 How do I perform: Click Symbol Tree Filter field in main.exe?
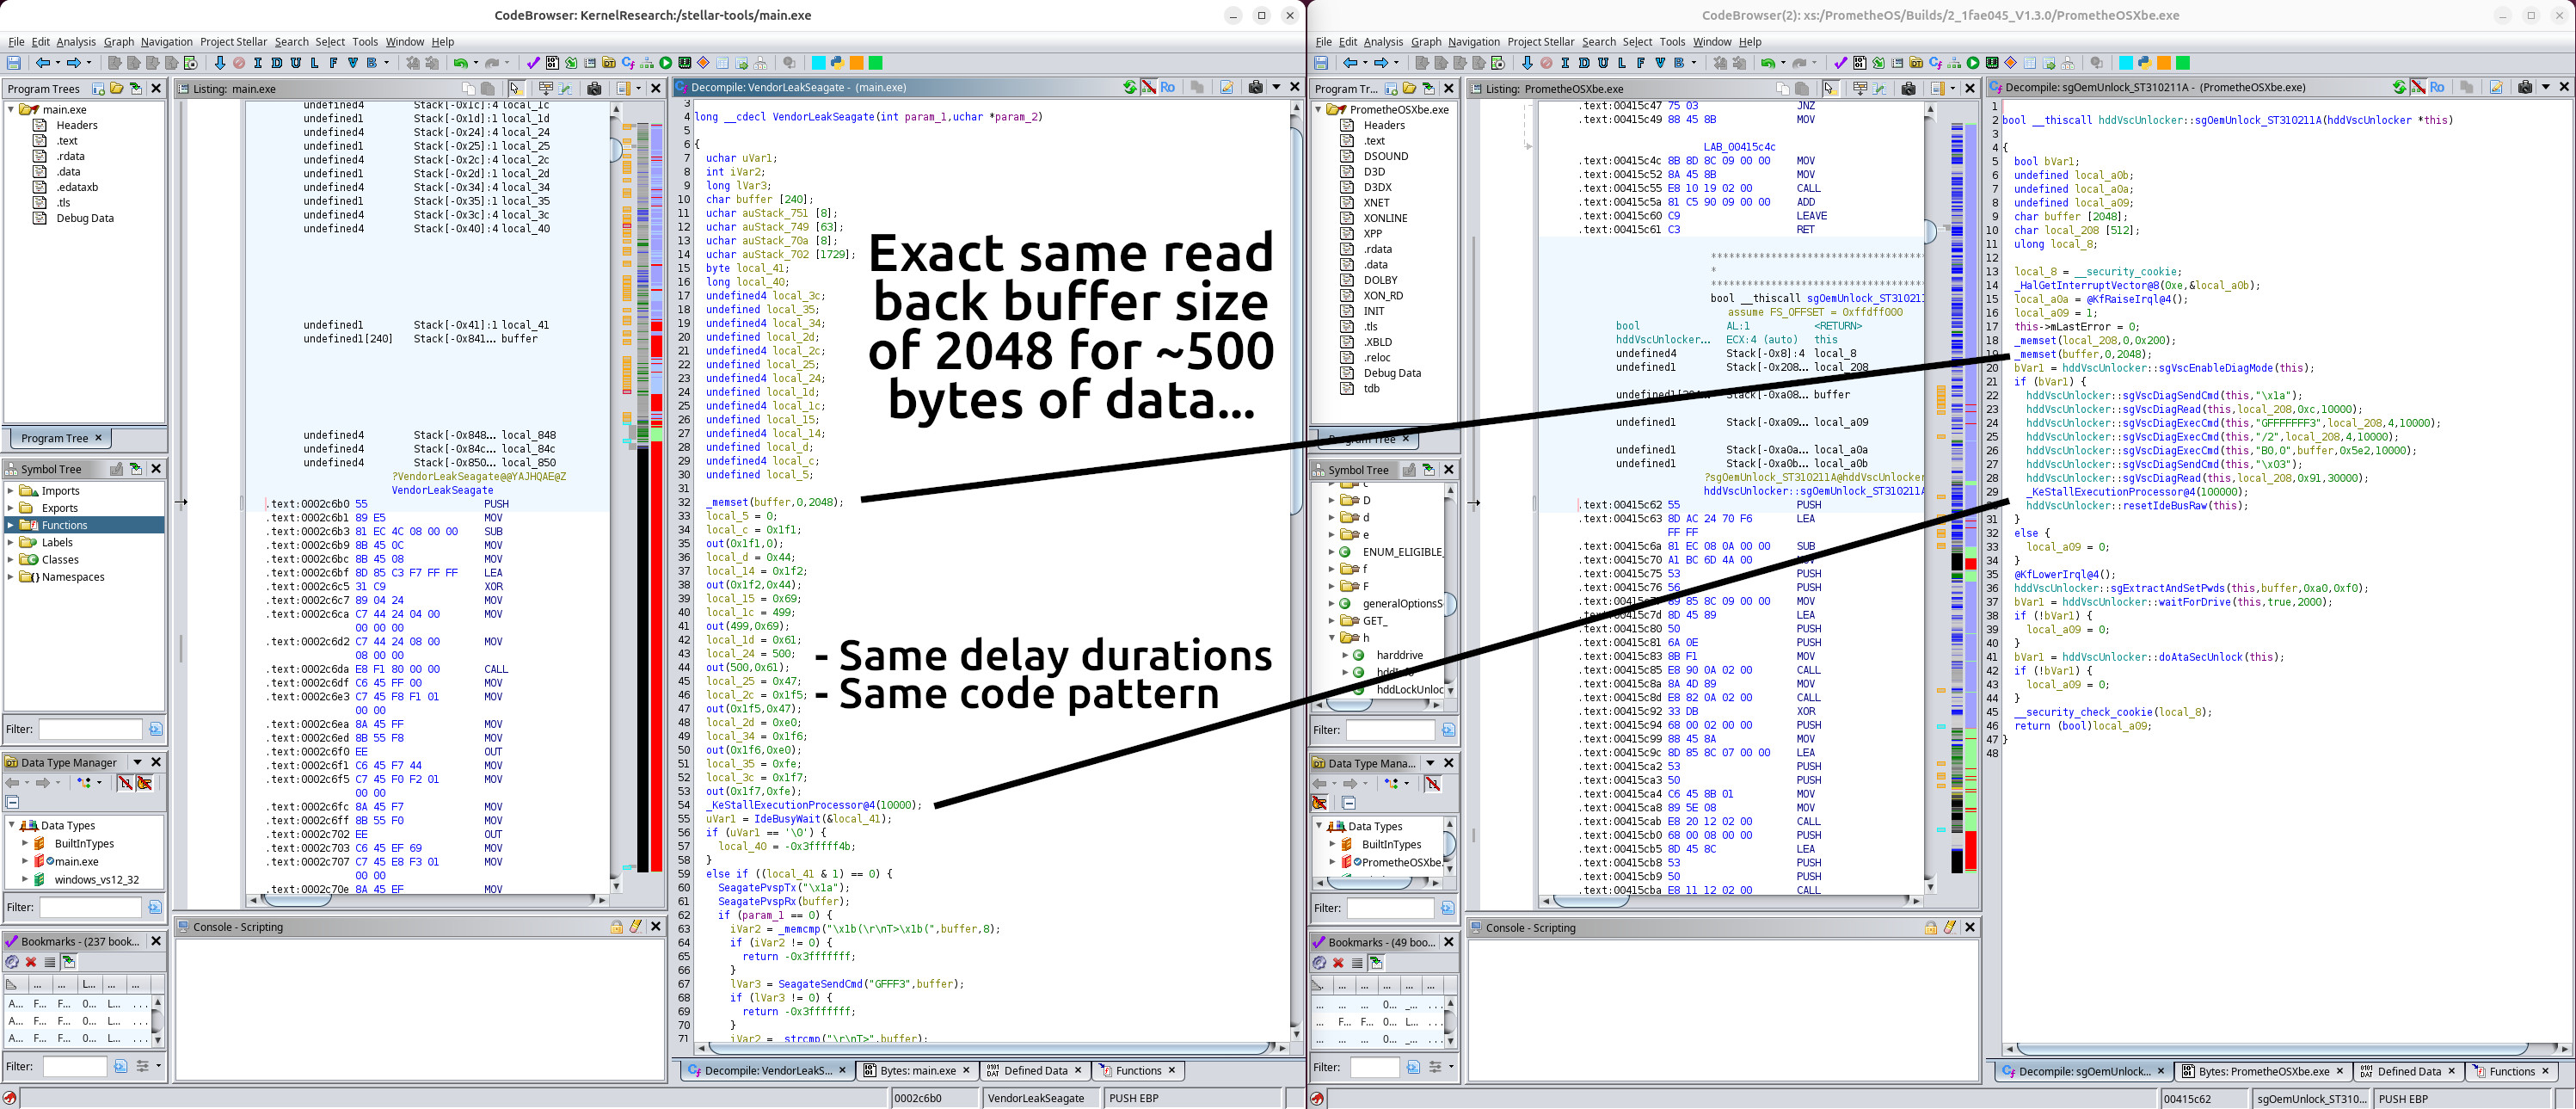(x=90, y=729)
